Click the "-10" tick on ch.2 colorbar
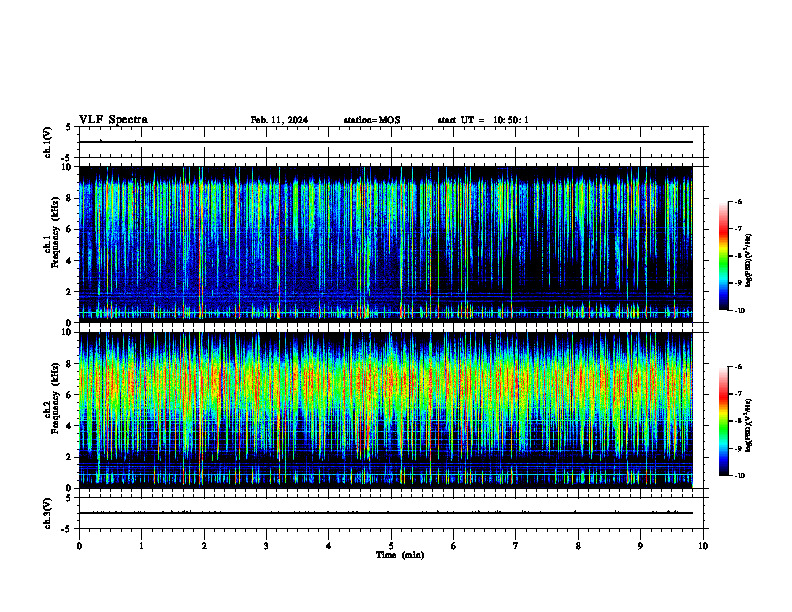The image size is (792, 612). pyautogui.click(x=740, y=475)
